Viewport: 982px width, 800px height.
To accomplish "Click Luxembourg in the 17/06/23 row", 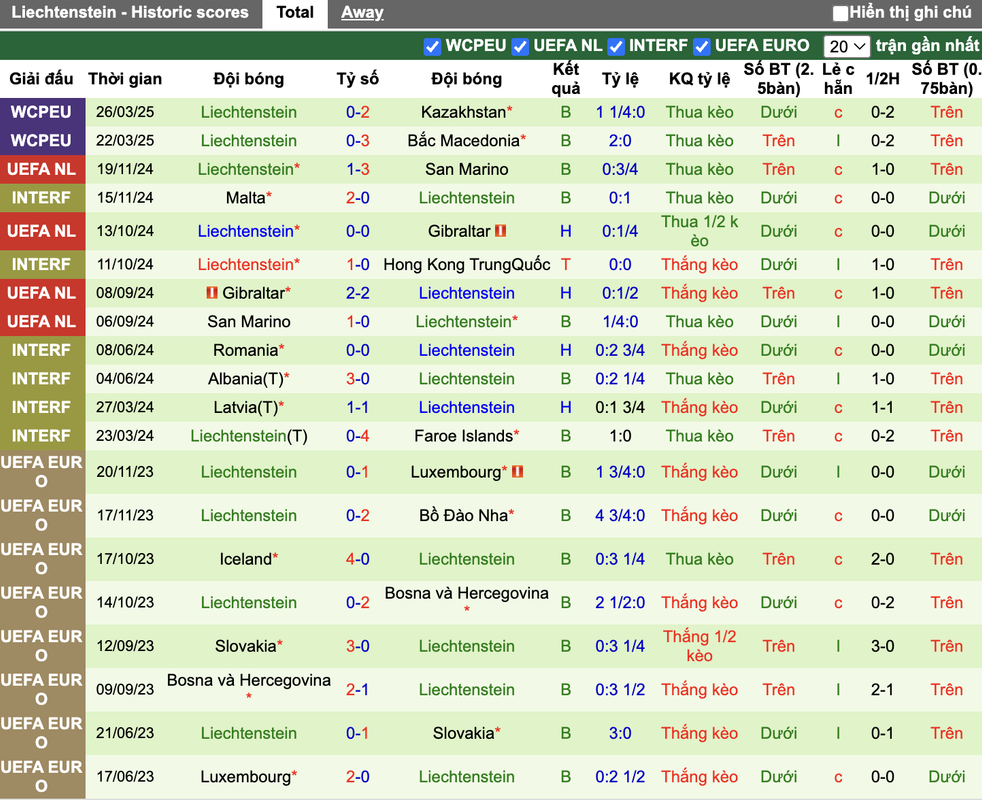I will (246, 777).
